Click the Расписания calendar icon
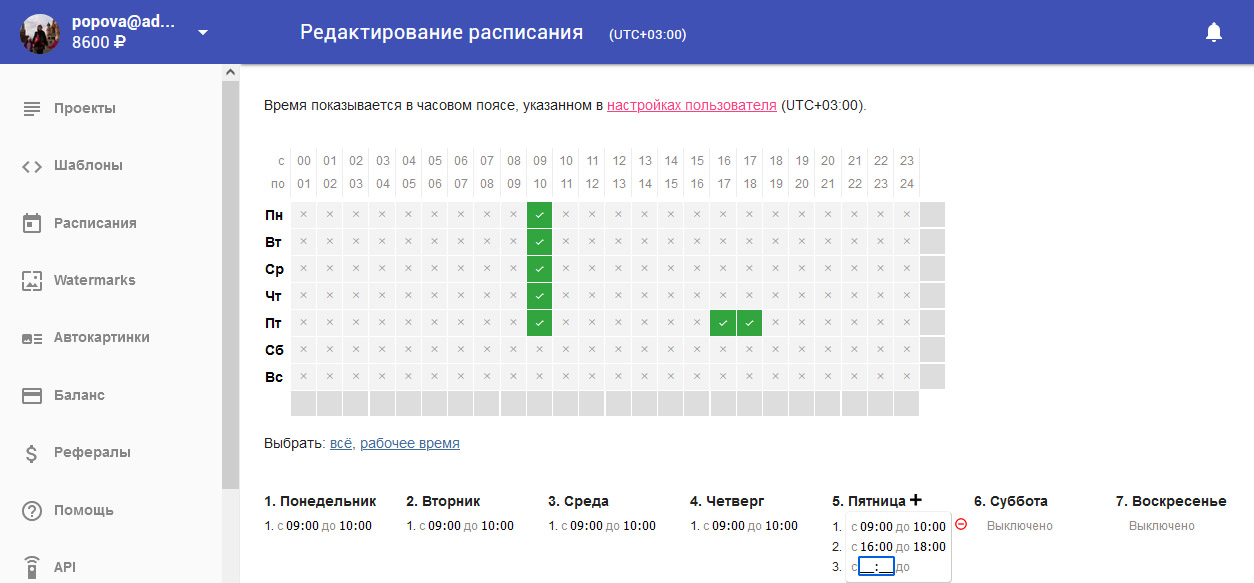The width and height of the screenshot is (1254, 583). [32, 223]
